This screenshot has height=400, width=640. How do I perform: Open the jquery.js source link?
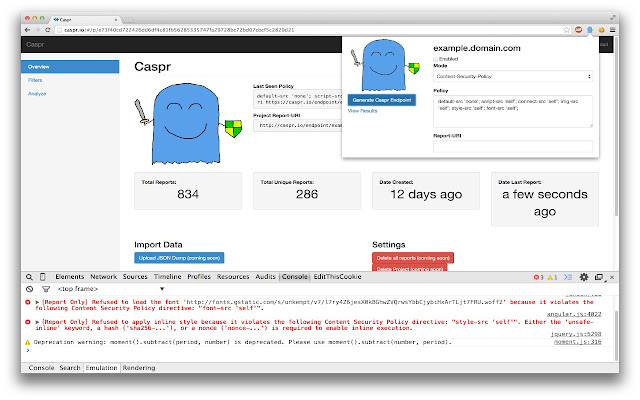(576, 334)
